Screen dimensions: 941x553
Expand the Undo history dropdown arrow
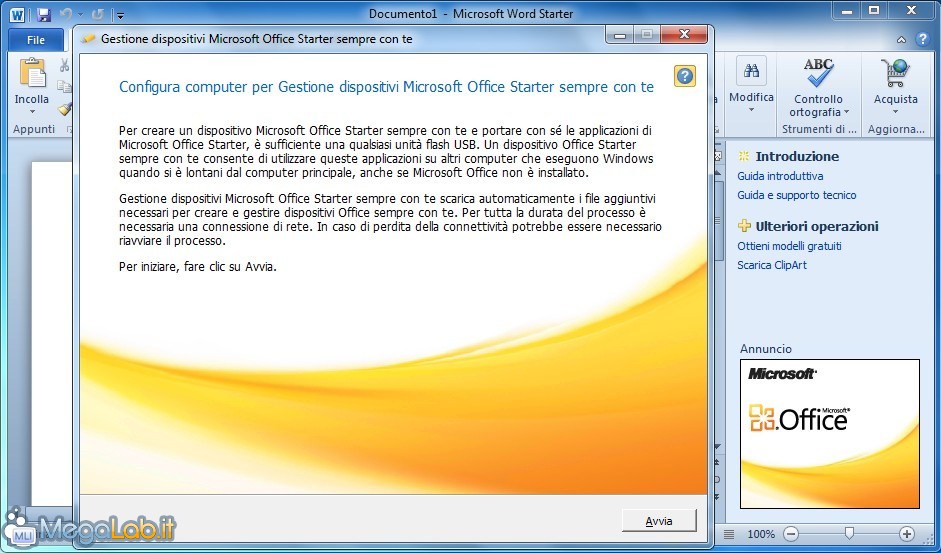coord(80,14)
